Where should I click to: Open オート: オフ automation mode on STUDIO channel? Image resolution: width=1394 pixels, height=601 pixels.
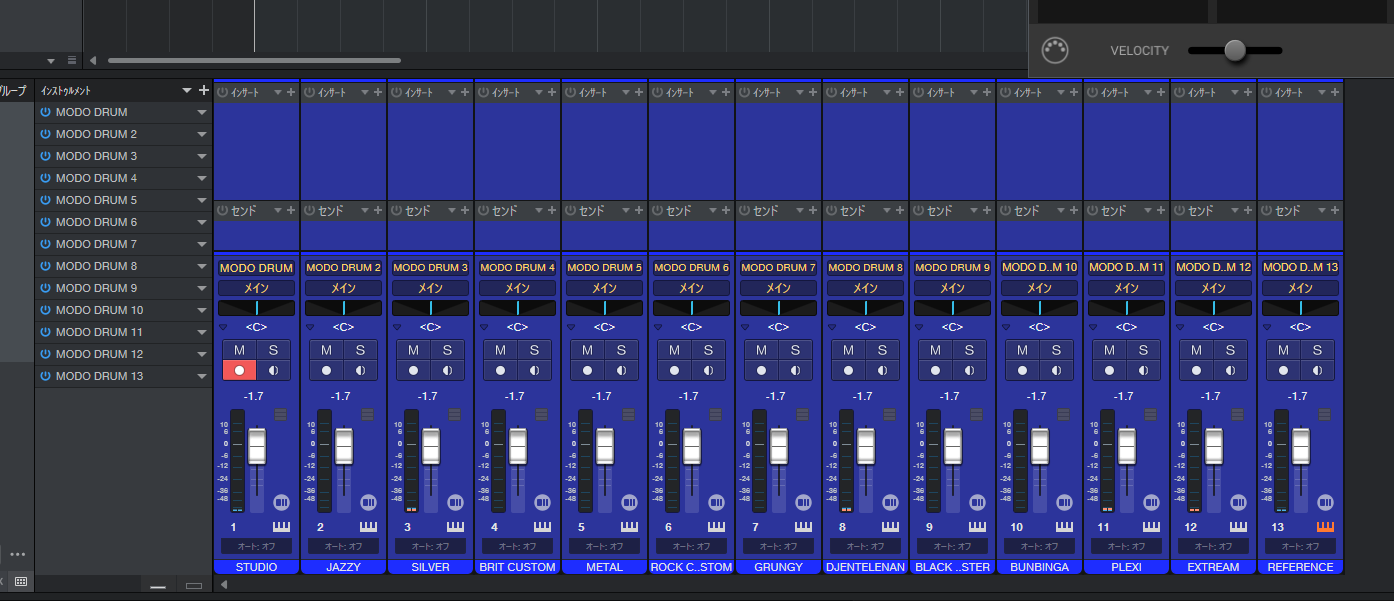pos(256,546)
